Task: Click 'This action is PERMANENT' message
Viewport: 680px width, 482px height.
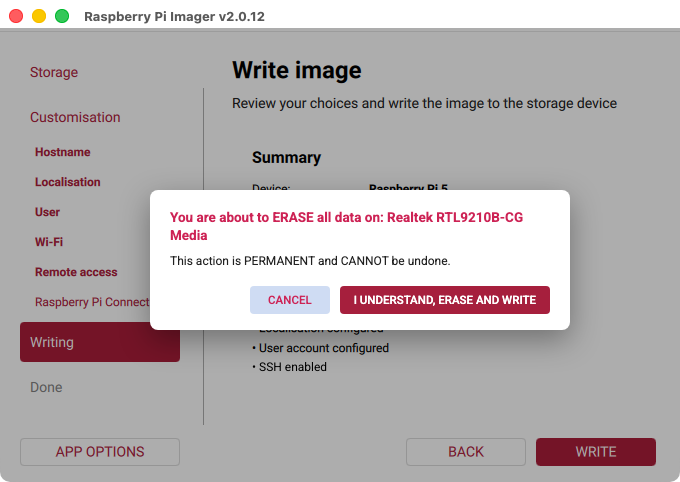Action: [310, 261]
